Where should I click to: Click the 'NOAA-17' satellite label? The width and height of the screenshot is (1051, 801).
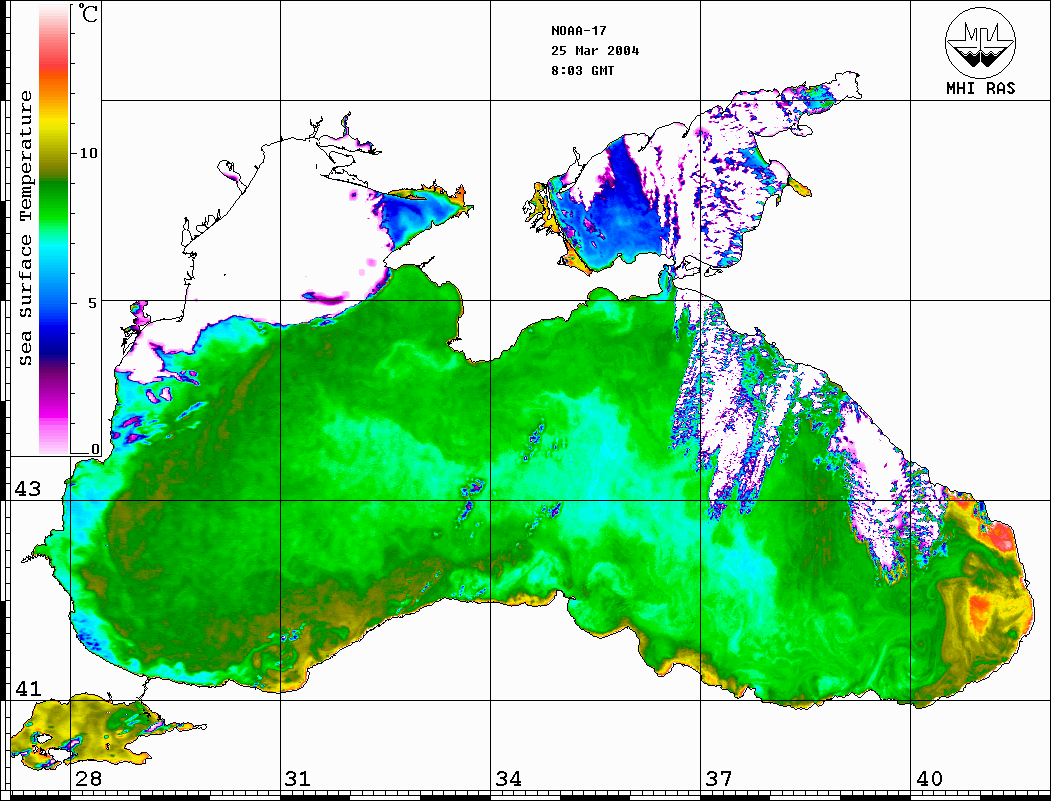pyautogui.click(x=578, y=31)
